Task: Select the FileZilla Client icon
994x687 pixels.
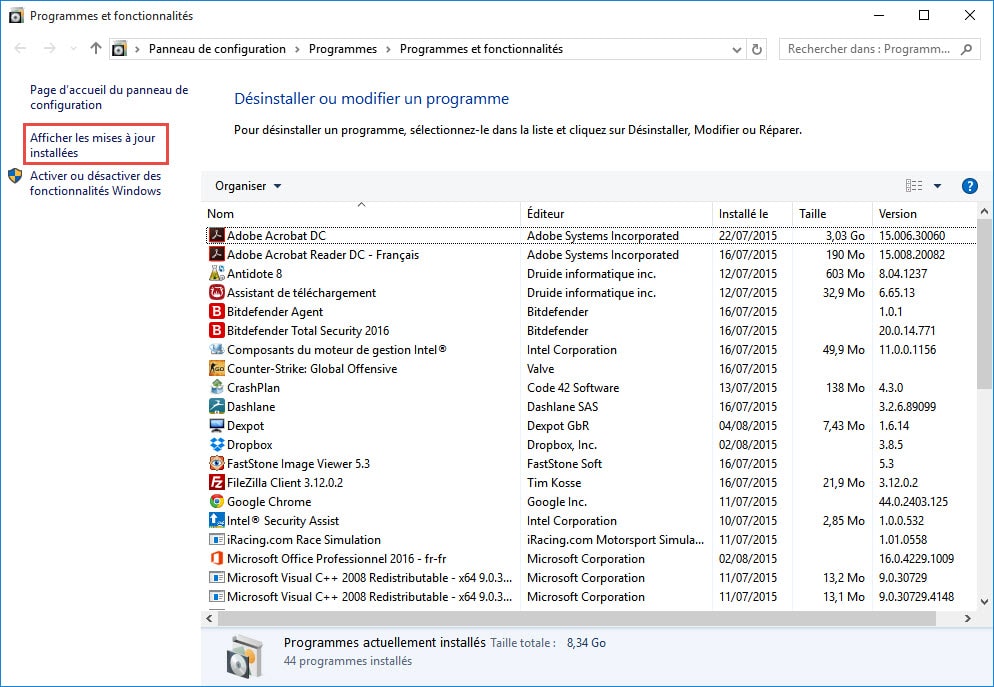Action: tap(217, 482)
